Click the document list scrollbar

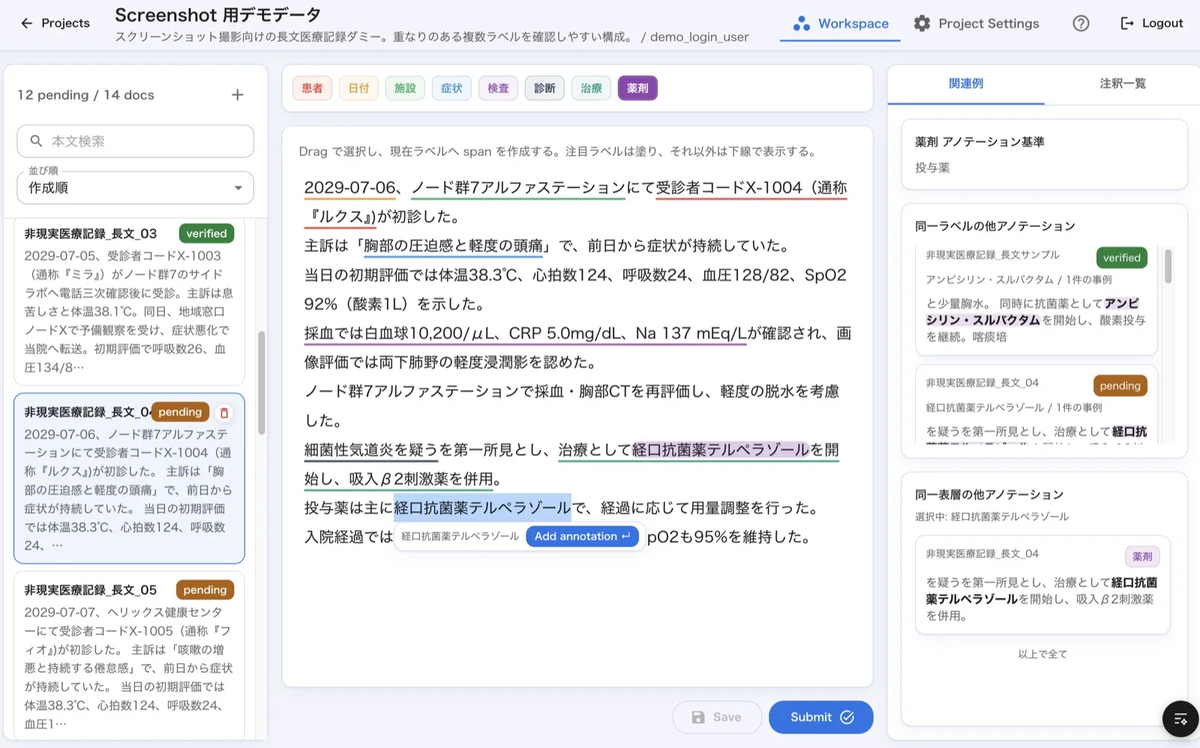(262, 382)
